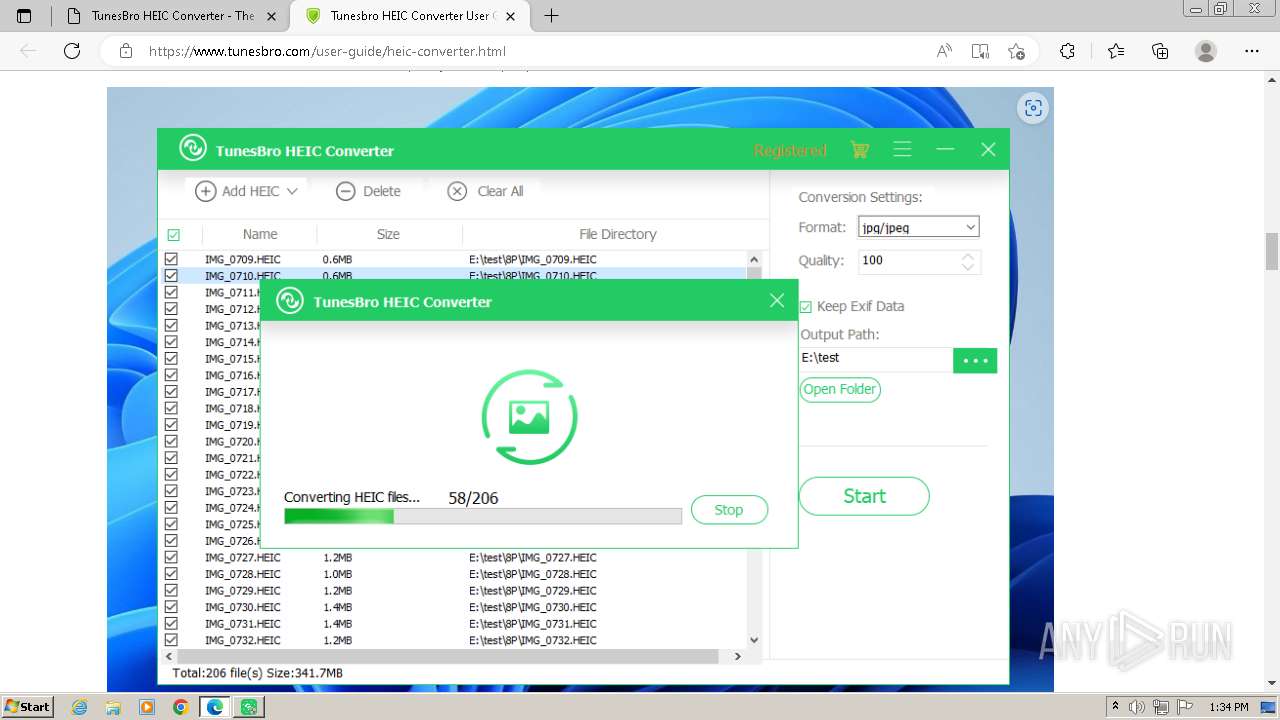Open the browser Extensions puzzle icon

tap(1067, 51)
